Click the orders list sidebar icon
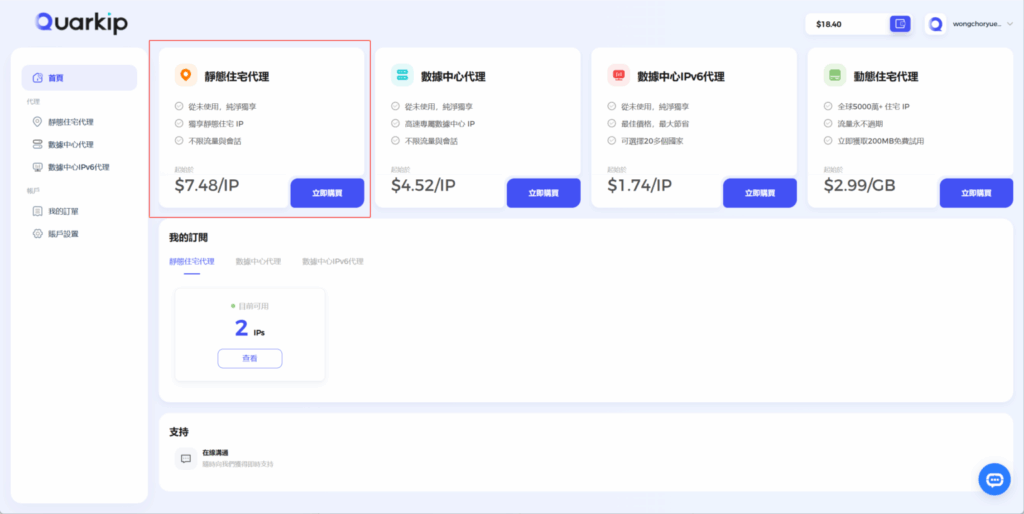Screen dimensions: 1024x514 click(x=37, y=212)
